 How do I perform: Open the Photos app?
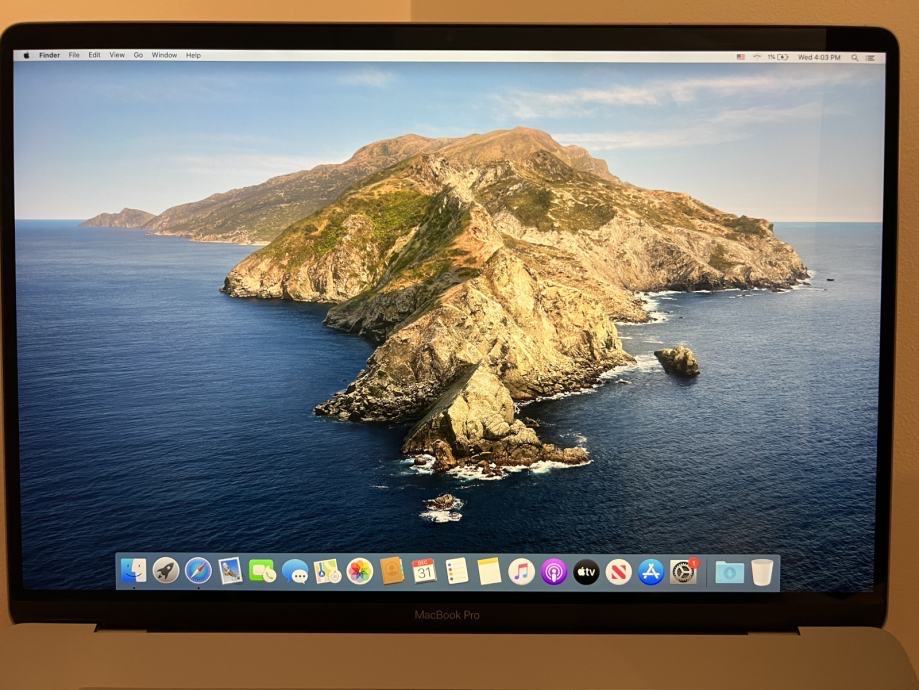[360, 571]
